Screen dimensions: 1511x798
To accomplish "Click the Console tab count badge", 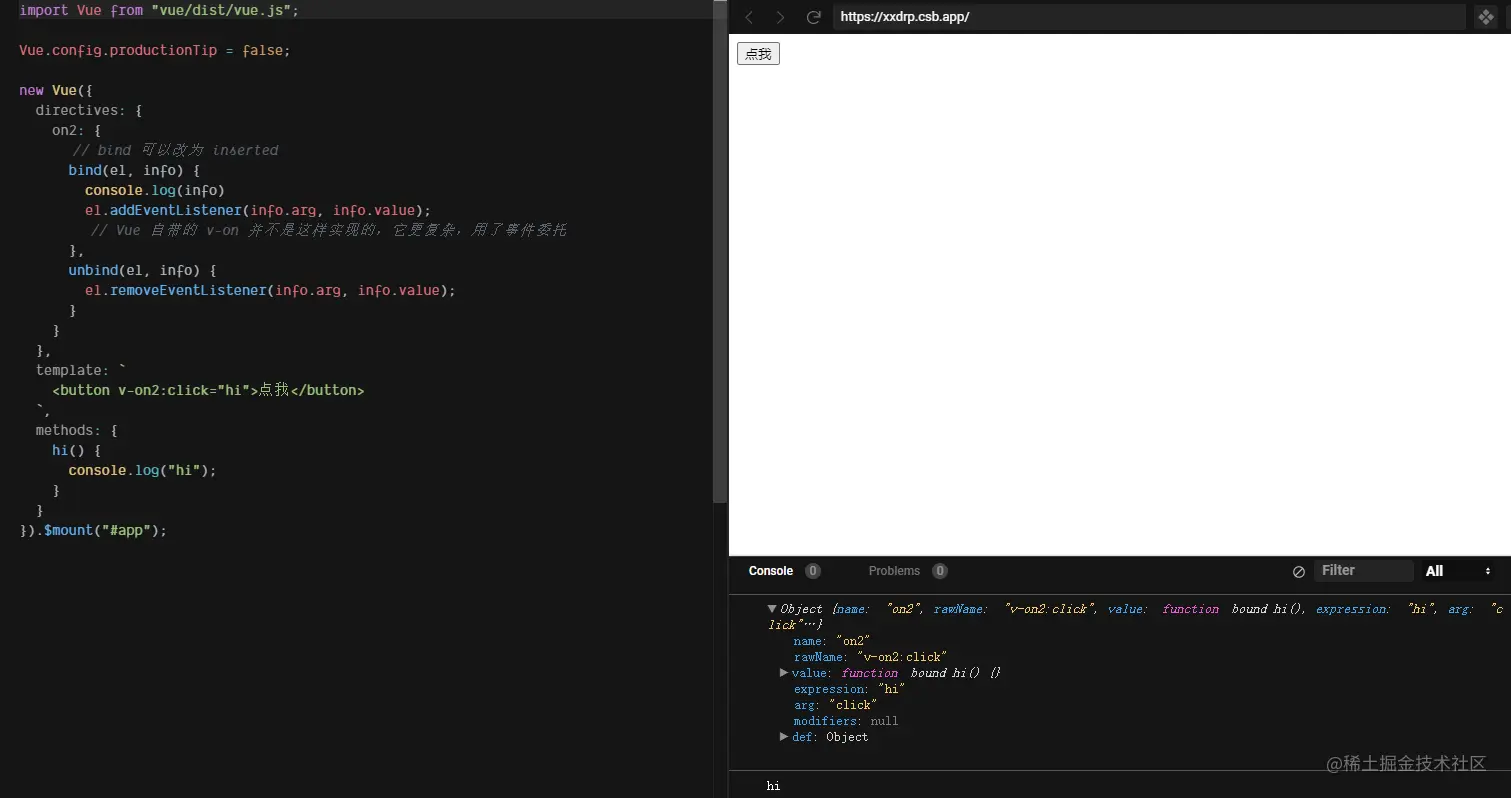I will pyautogui.click(x=813, y=571).
